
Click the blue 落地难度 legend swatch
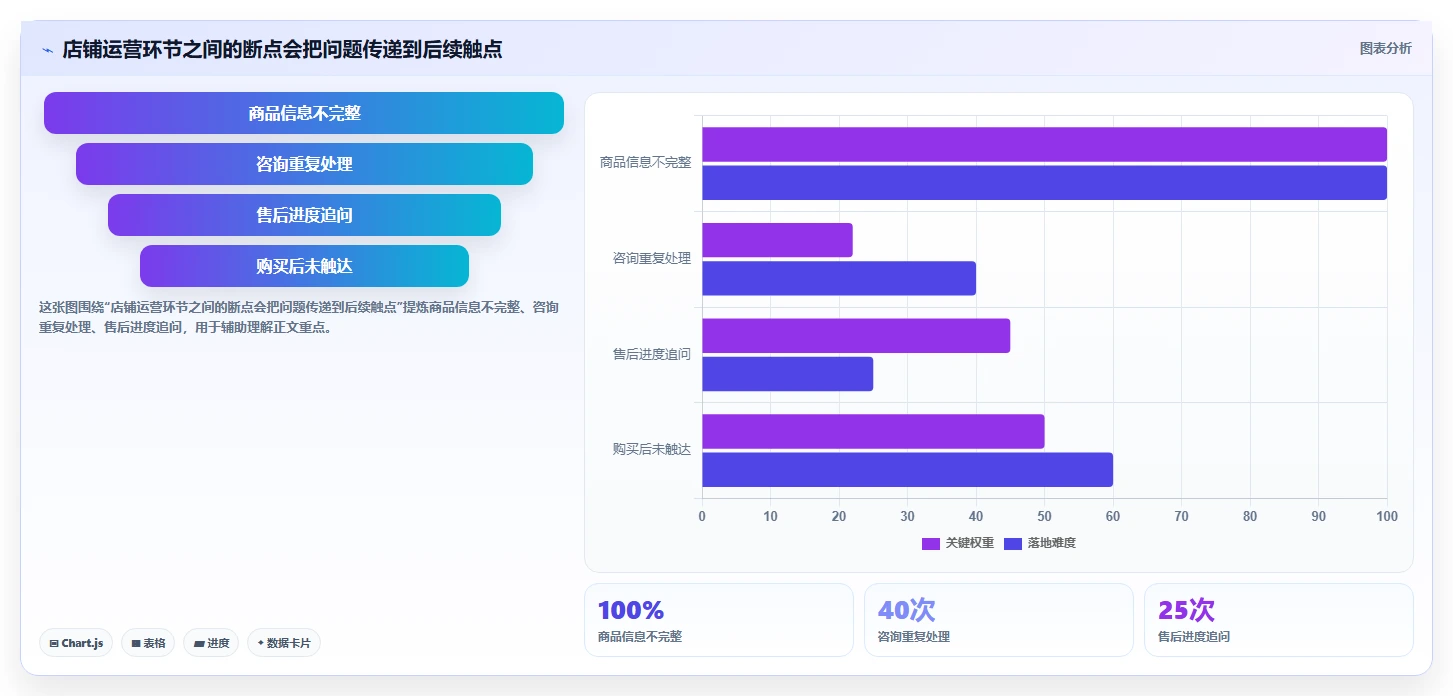[1013, 543]
